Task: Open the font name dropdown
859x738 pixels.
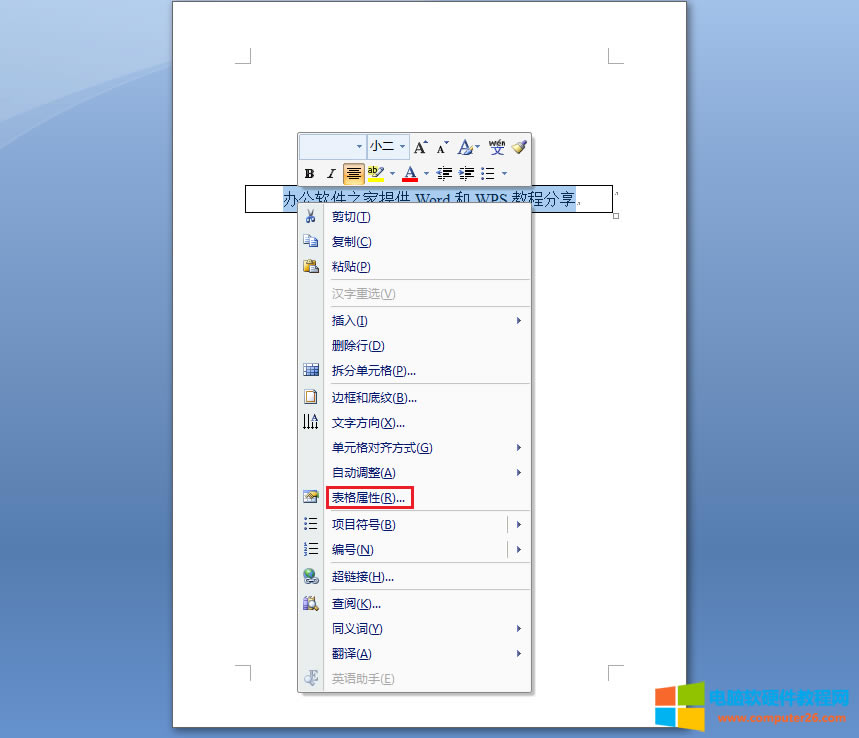Action: (332, 147)
